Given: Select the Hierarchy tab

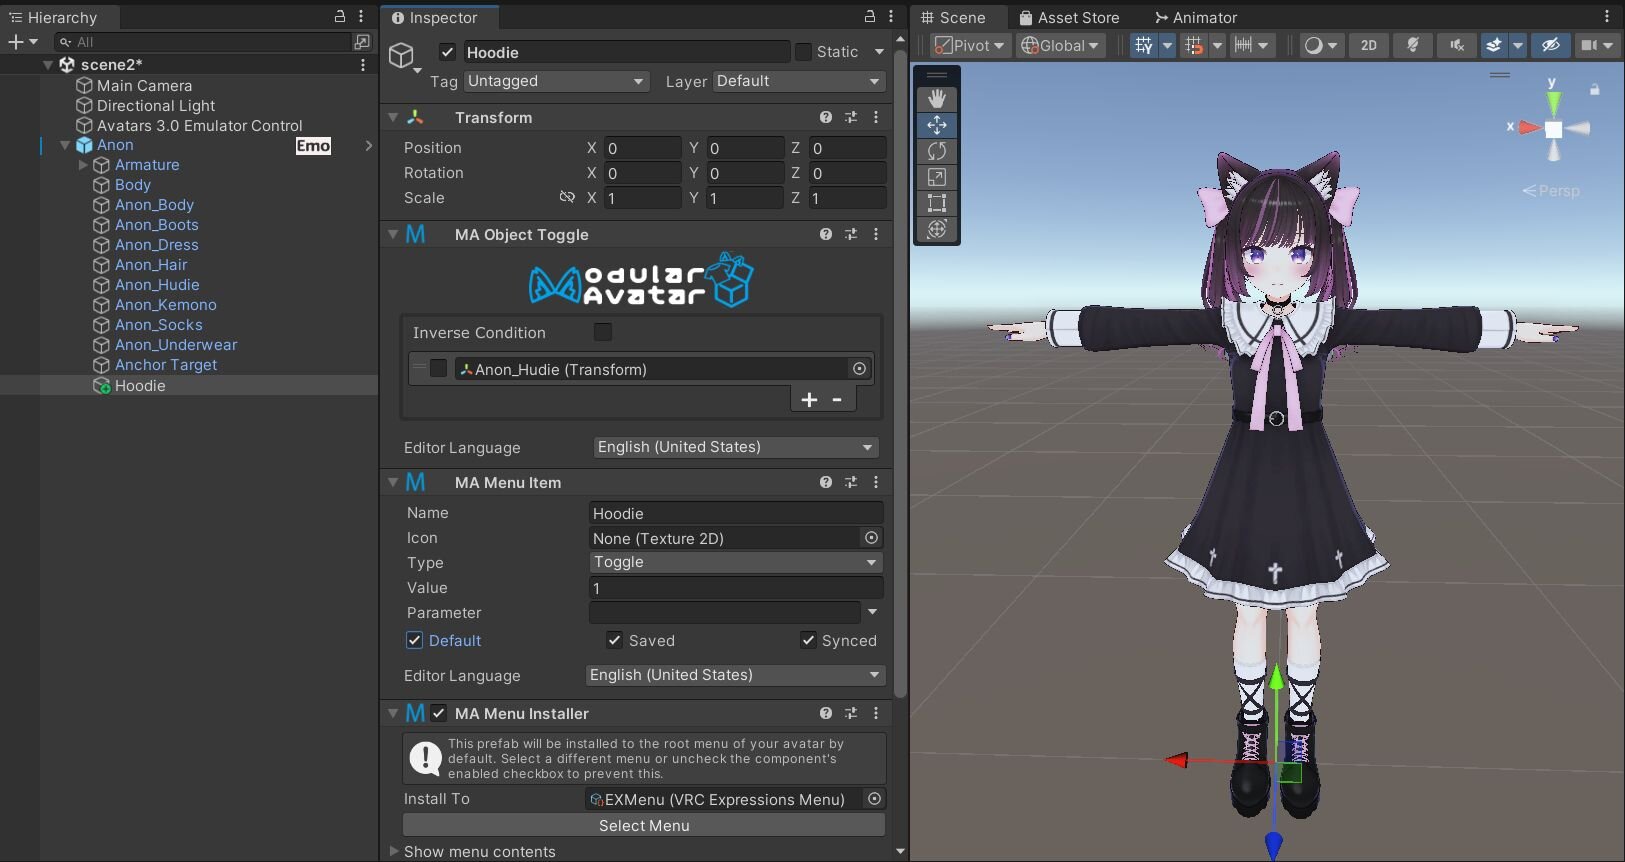Looking at the screenshot, I should [x=53, y=17].
